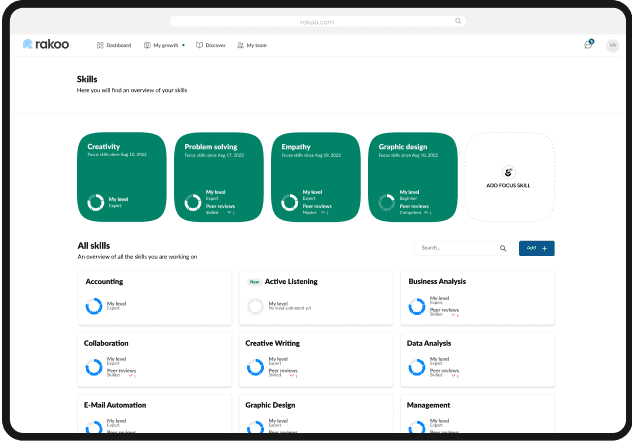Open the Dashboard menu item
632x441 pixels.
point(114,45)
